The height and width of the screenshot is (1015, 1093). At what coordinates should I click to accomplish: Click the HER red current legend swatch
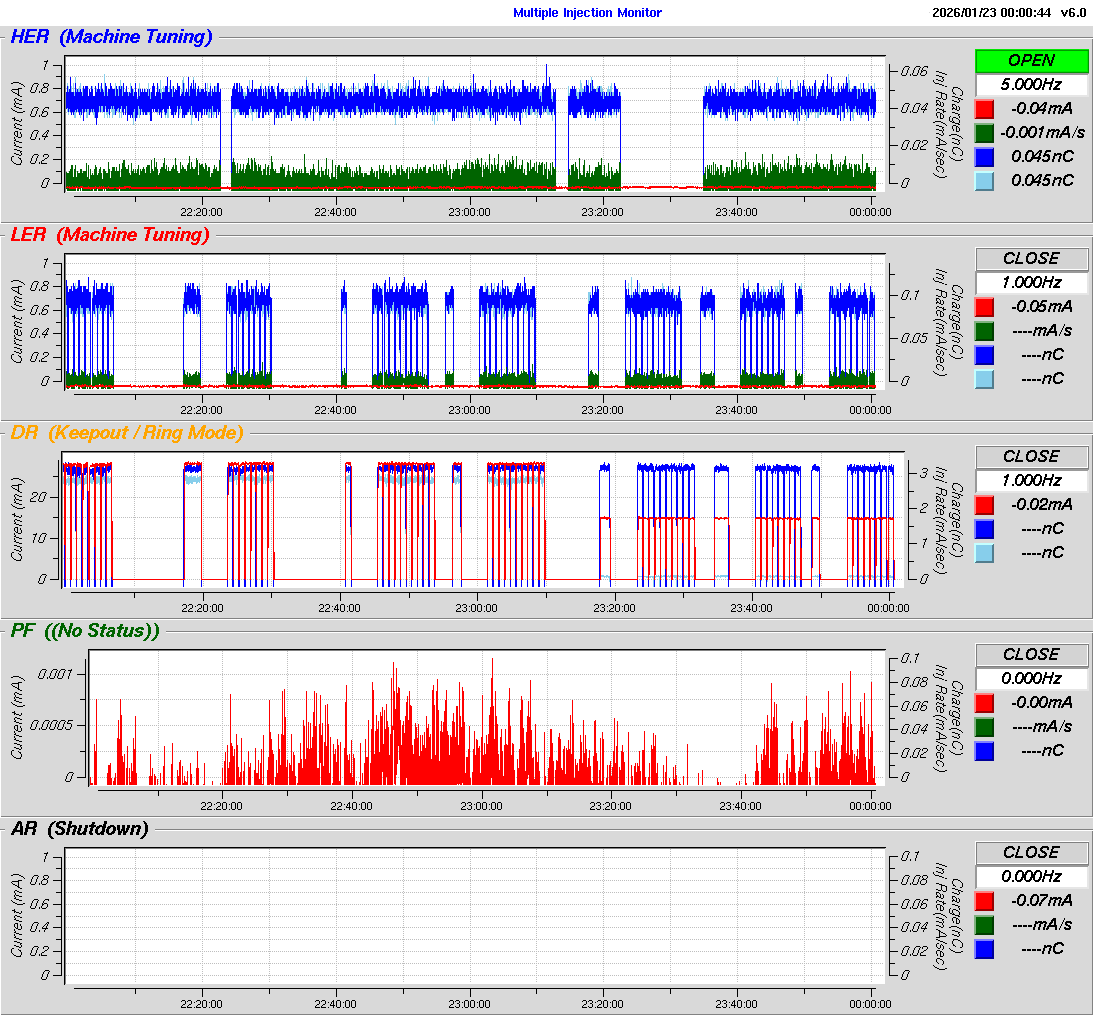(985, 109)
